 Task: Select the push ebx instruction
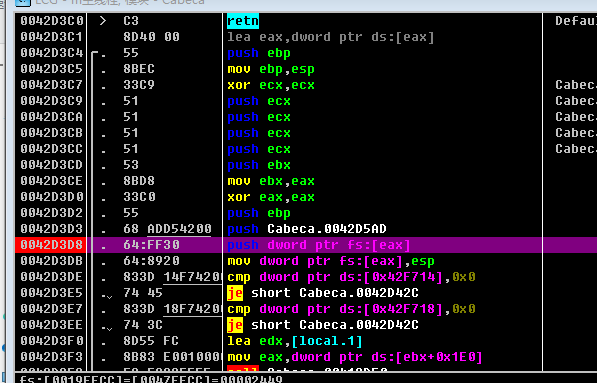coord(259,165)
